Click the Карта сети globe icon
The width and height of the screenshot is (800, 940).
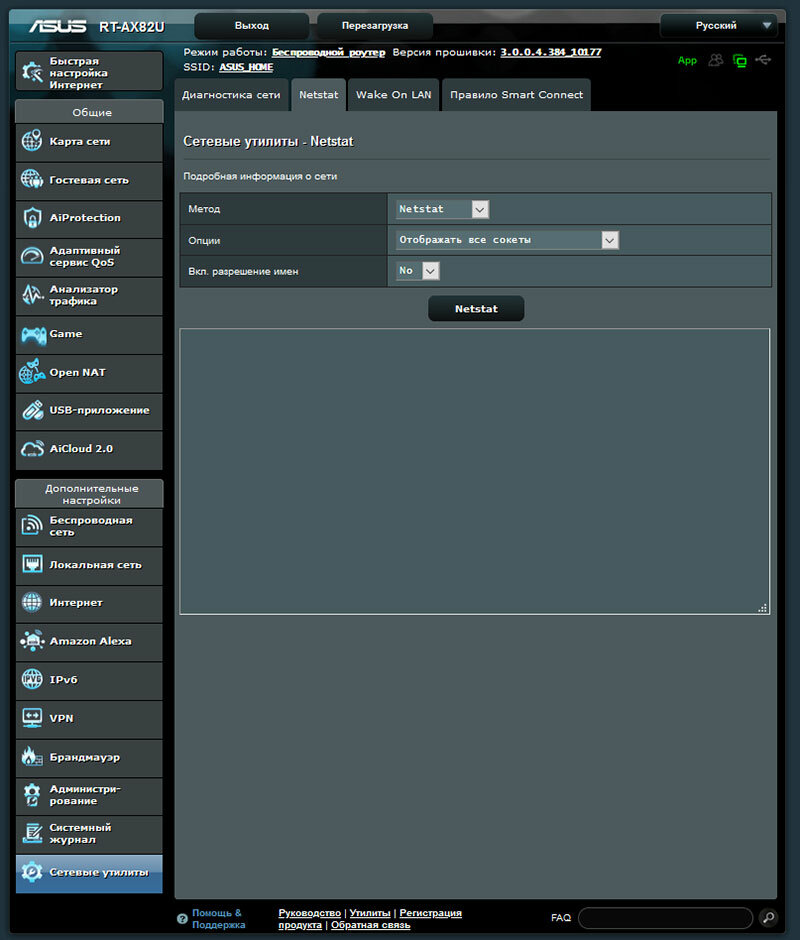click(32, 141)
